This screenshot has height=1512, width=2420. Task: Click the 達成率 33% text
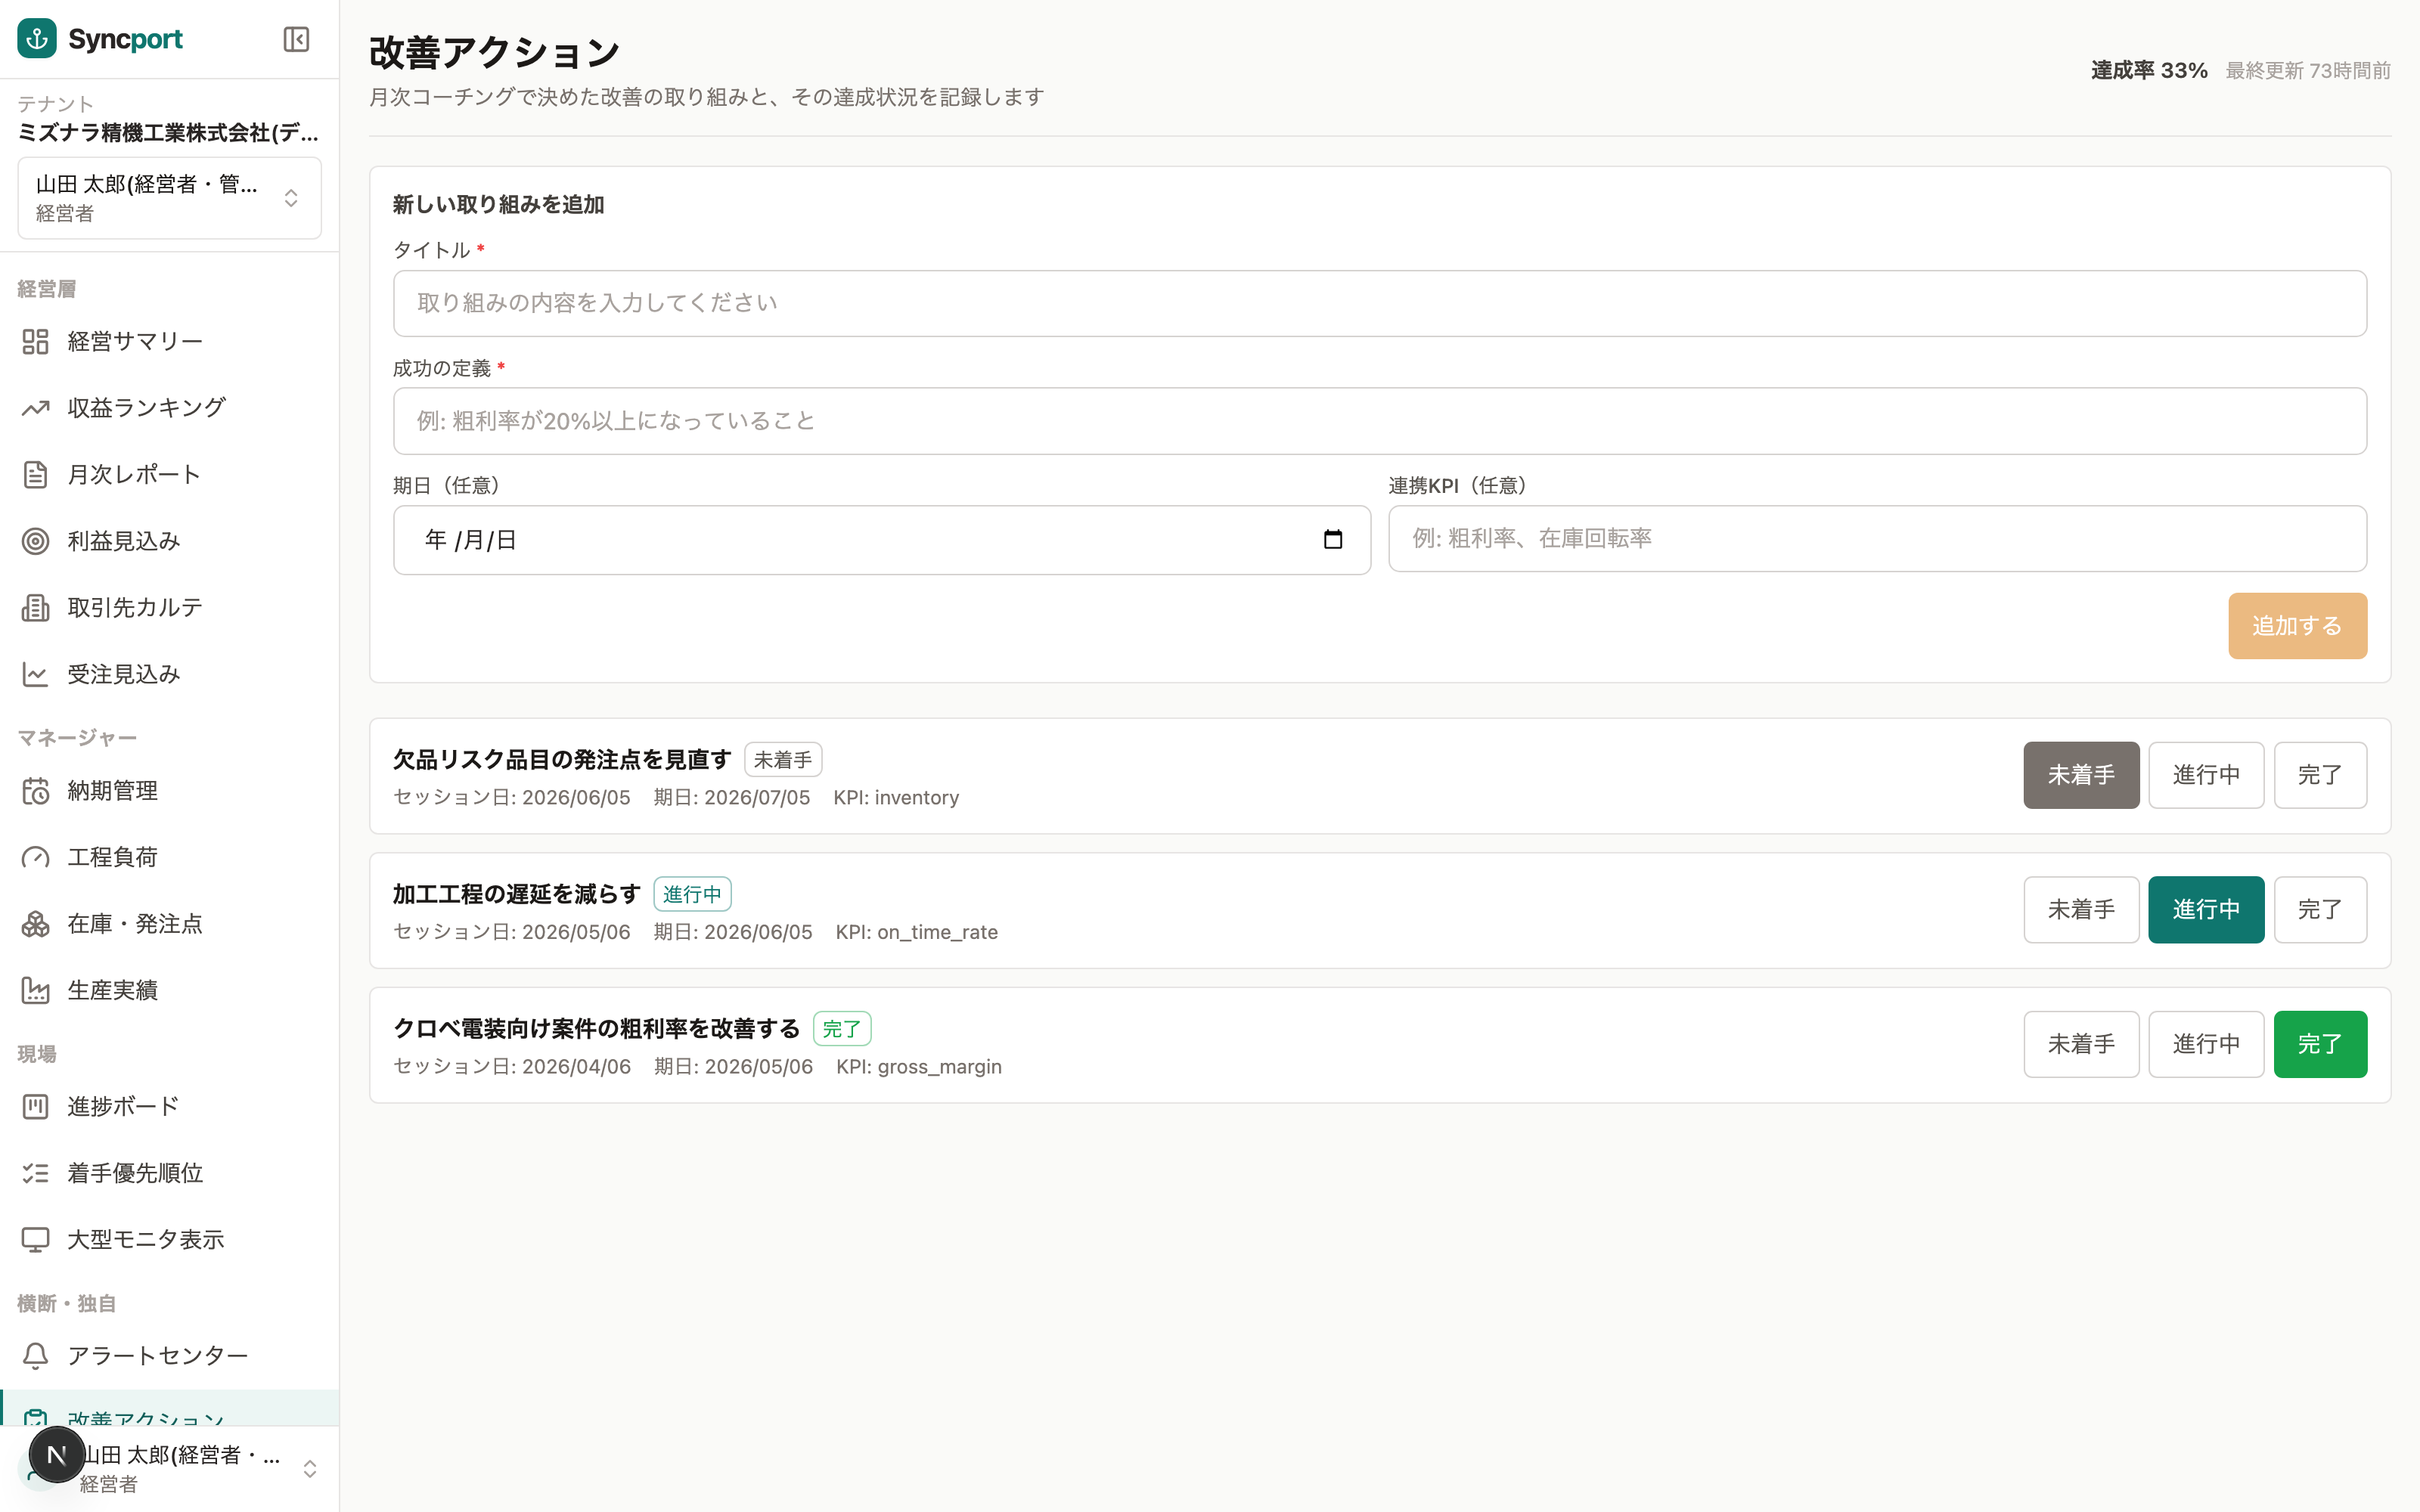click(2149, 71)
